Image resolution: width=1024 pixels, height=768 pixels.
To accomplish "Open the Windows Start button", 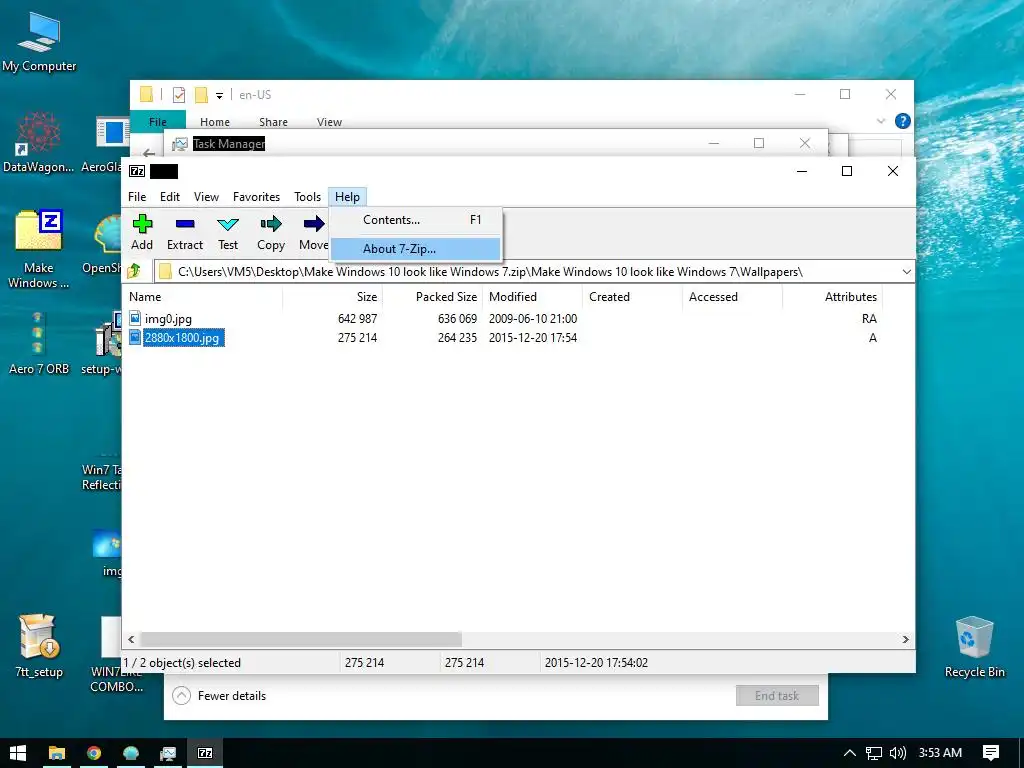I will click(x=18, y=753).
